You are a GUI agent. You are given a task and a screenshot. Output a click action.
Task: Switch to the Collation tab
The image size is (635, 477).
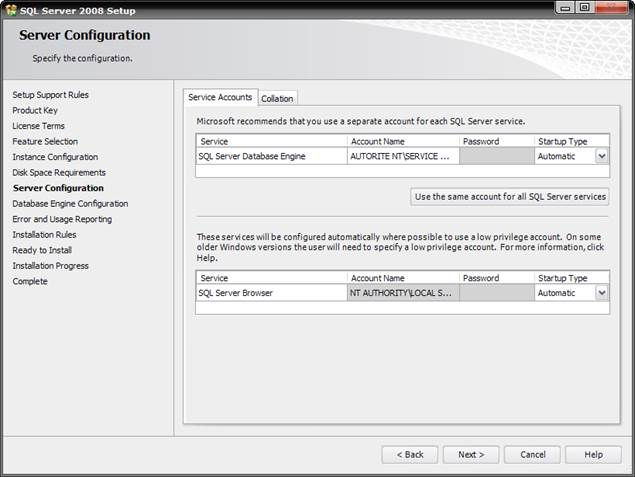click(x=277, y=98)
